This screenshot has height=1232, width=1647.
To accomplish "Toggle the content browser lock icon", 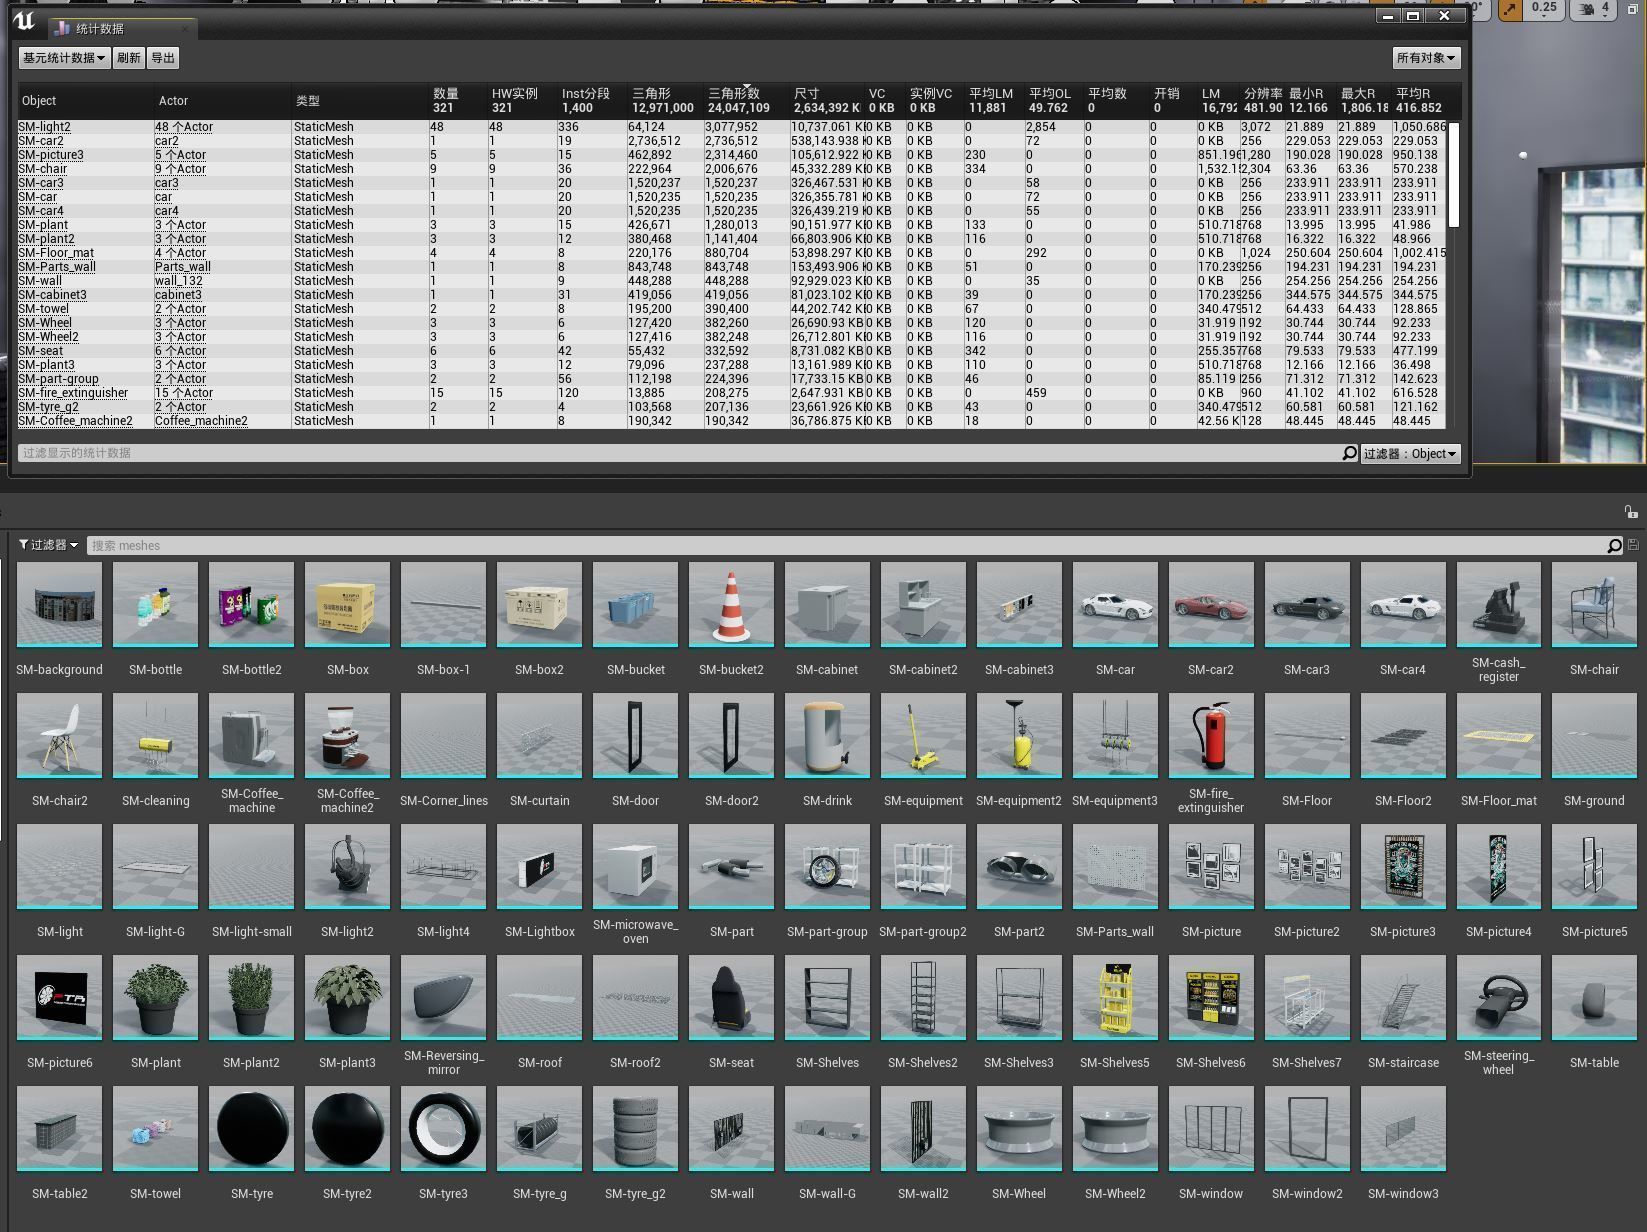I will pyautogui.click(x=1631, y=511).
